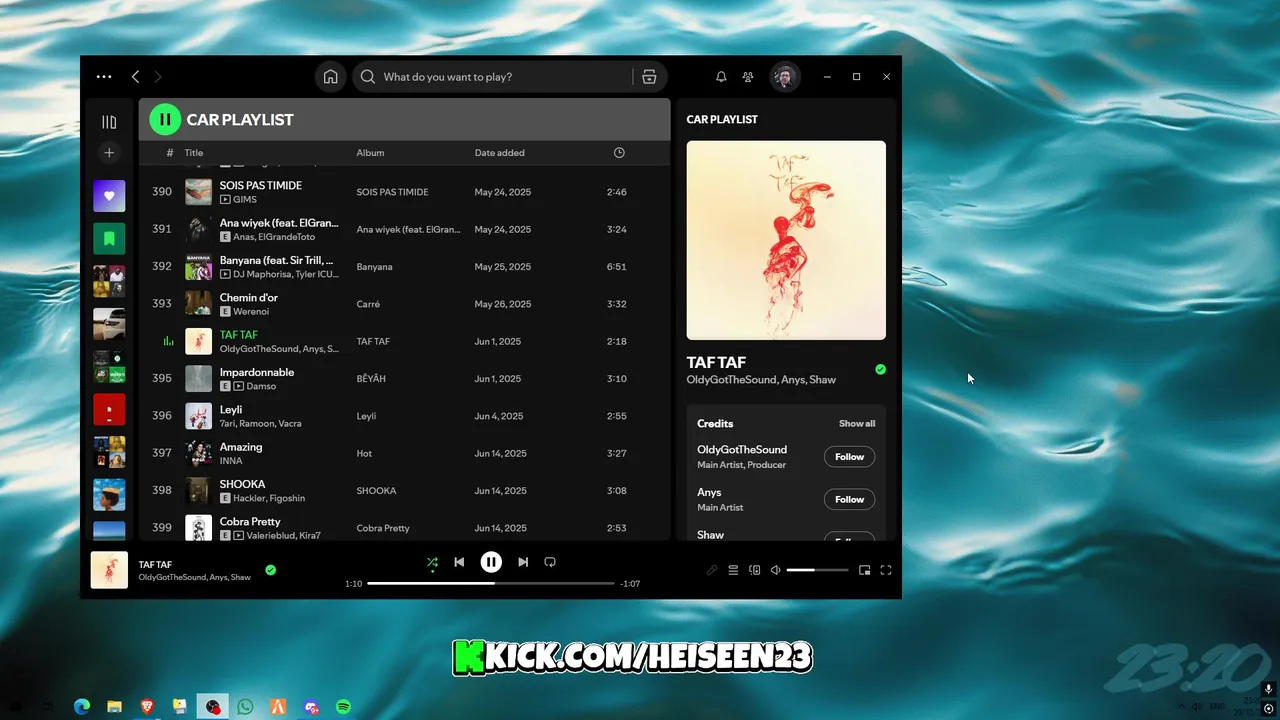Select the track SHOOKA row 398
This screenshot has width=1280, height=720.
click(404, 491)
